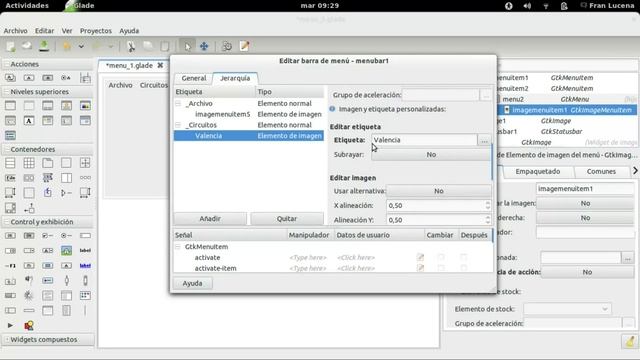Activate the blue drag-resize mode tool
Viewport: 640px width, 360px height.
click(x=204, y=46)
